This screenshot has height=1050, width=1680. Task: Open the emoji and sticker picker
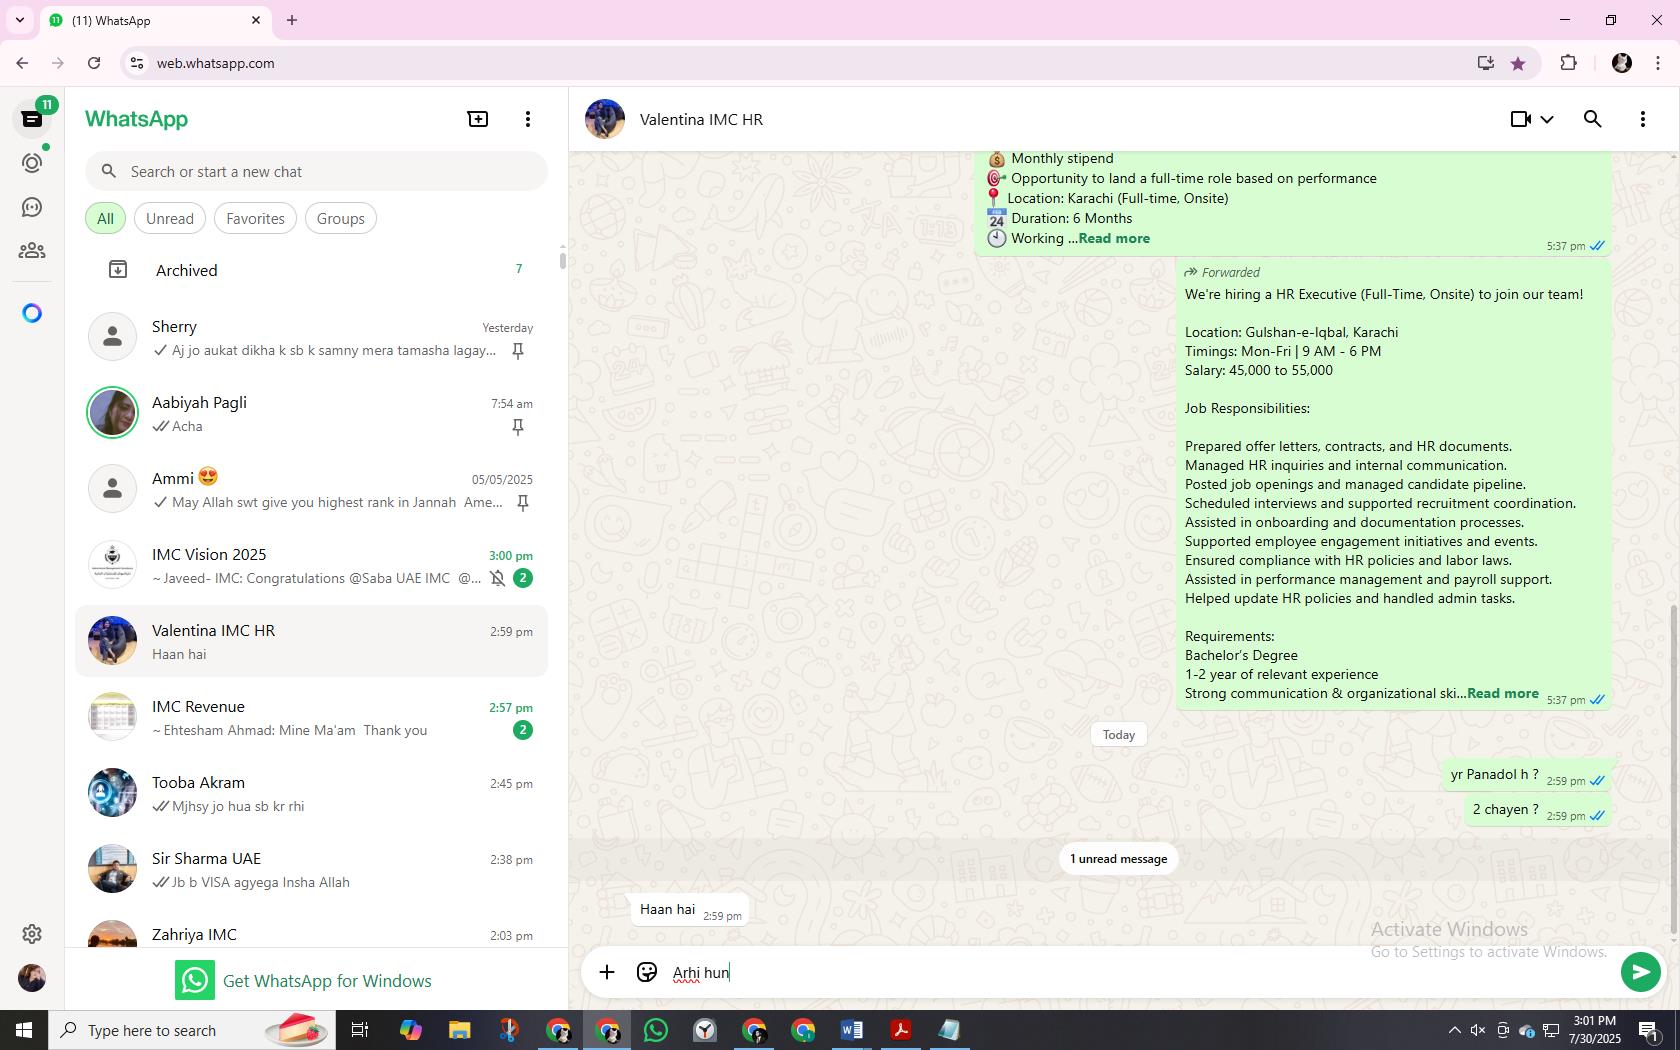coord(647,972)
